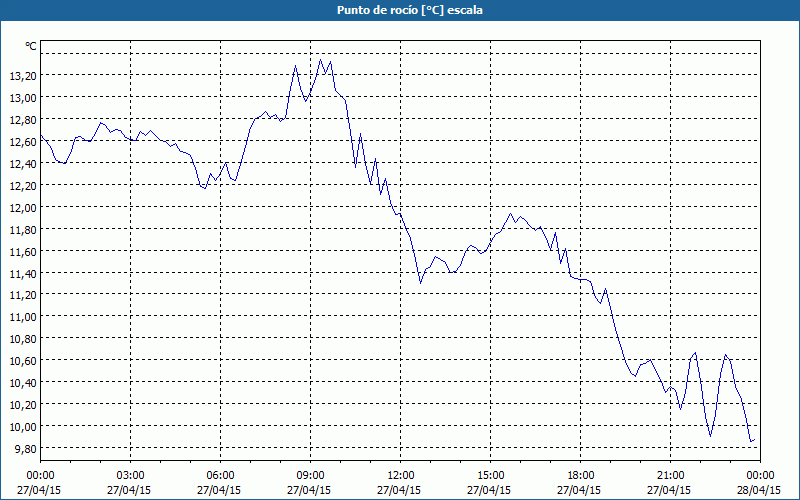The width and height of the screenshot is (800, 500).
Task: Pick the 21:00 time label
Action: [670, 476]
